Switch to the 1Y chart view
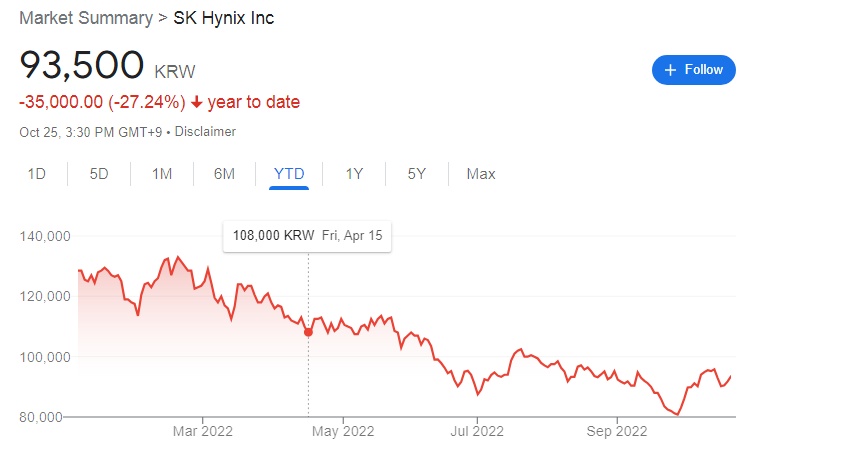842x459 pixels. pos(354,174)
